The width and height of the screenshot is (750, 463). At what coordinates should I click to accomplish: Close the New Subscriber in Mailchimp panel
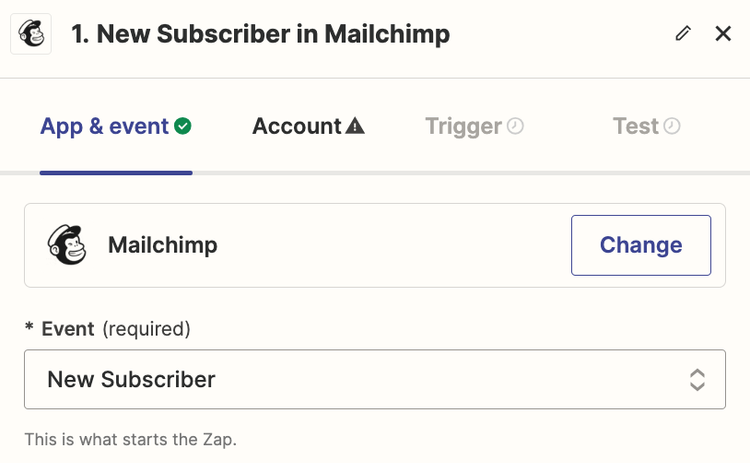pyautogui.click(x=723, y=34)
